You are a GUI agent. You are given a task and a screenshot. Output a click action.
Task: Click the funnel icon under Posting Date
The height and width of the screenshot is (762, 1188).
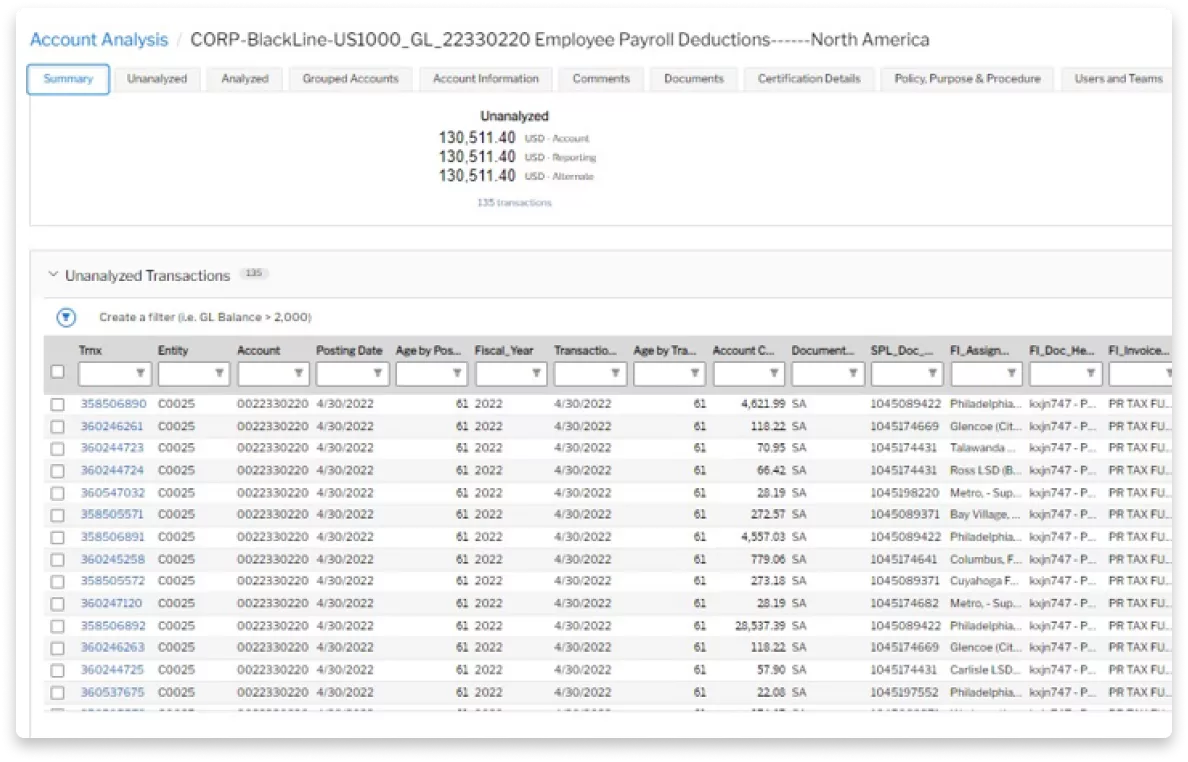(377, 373)
